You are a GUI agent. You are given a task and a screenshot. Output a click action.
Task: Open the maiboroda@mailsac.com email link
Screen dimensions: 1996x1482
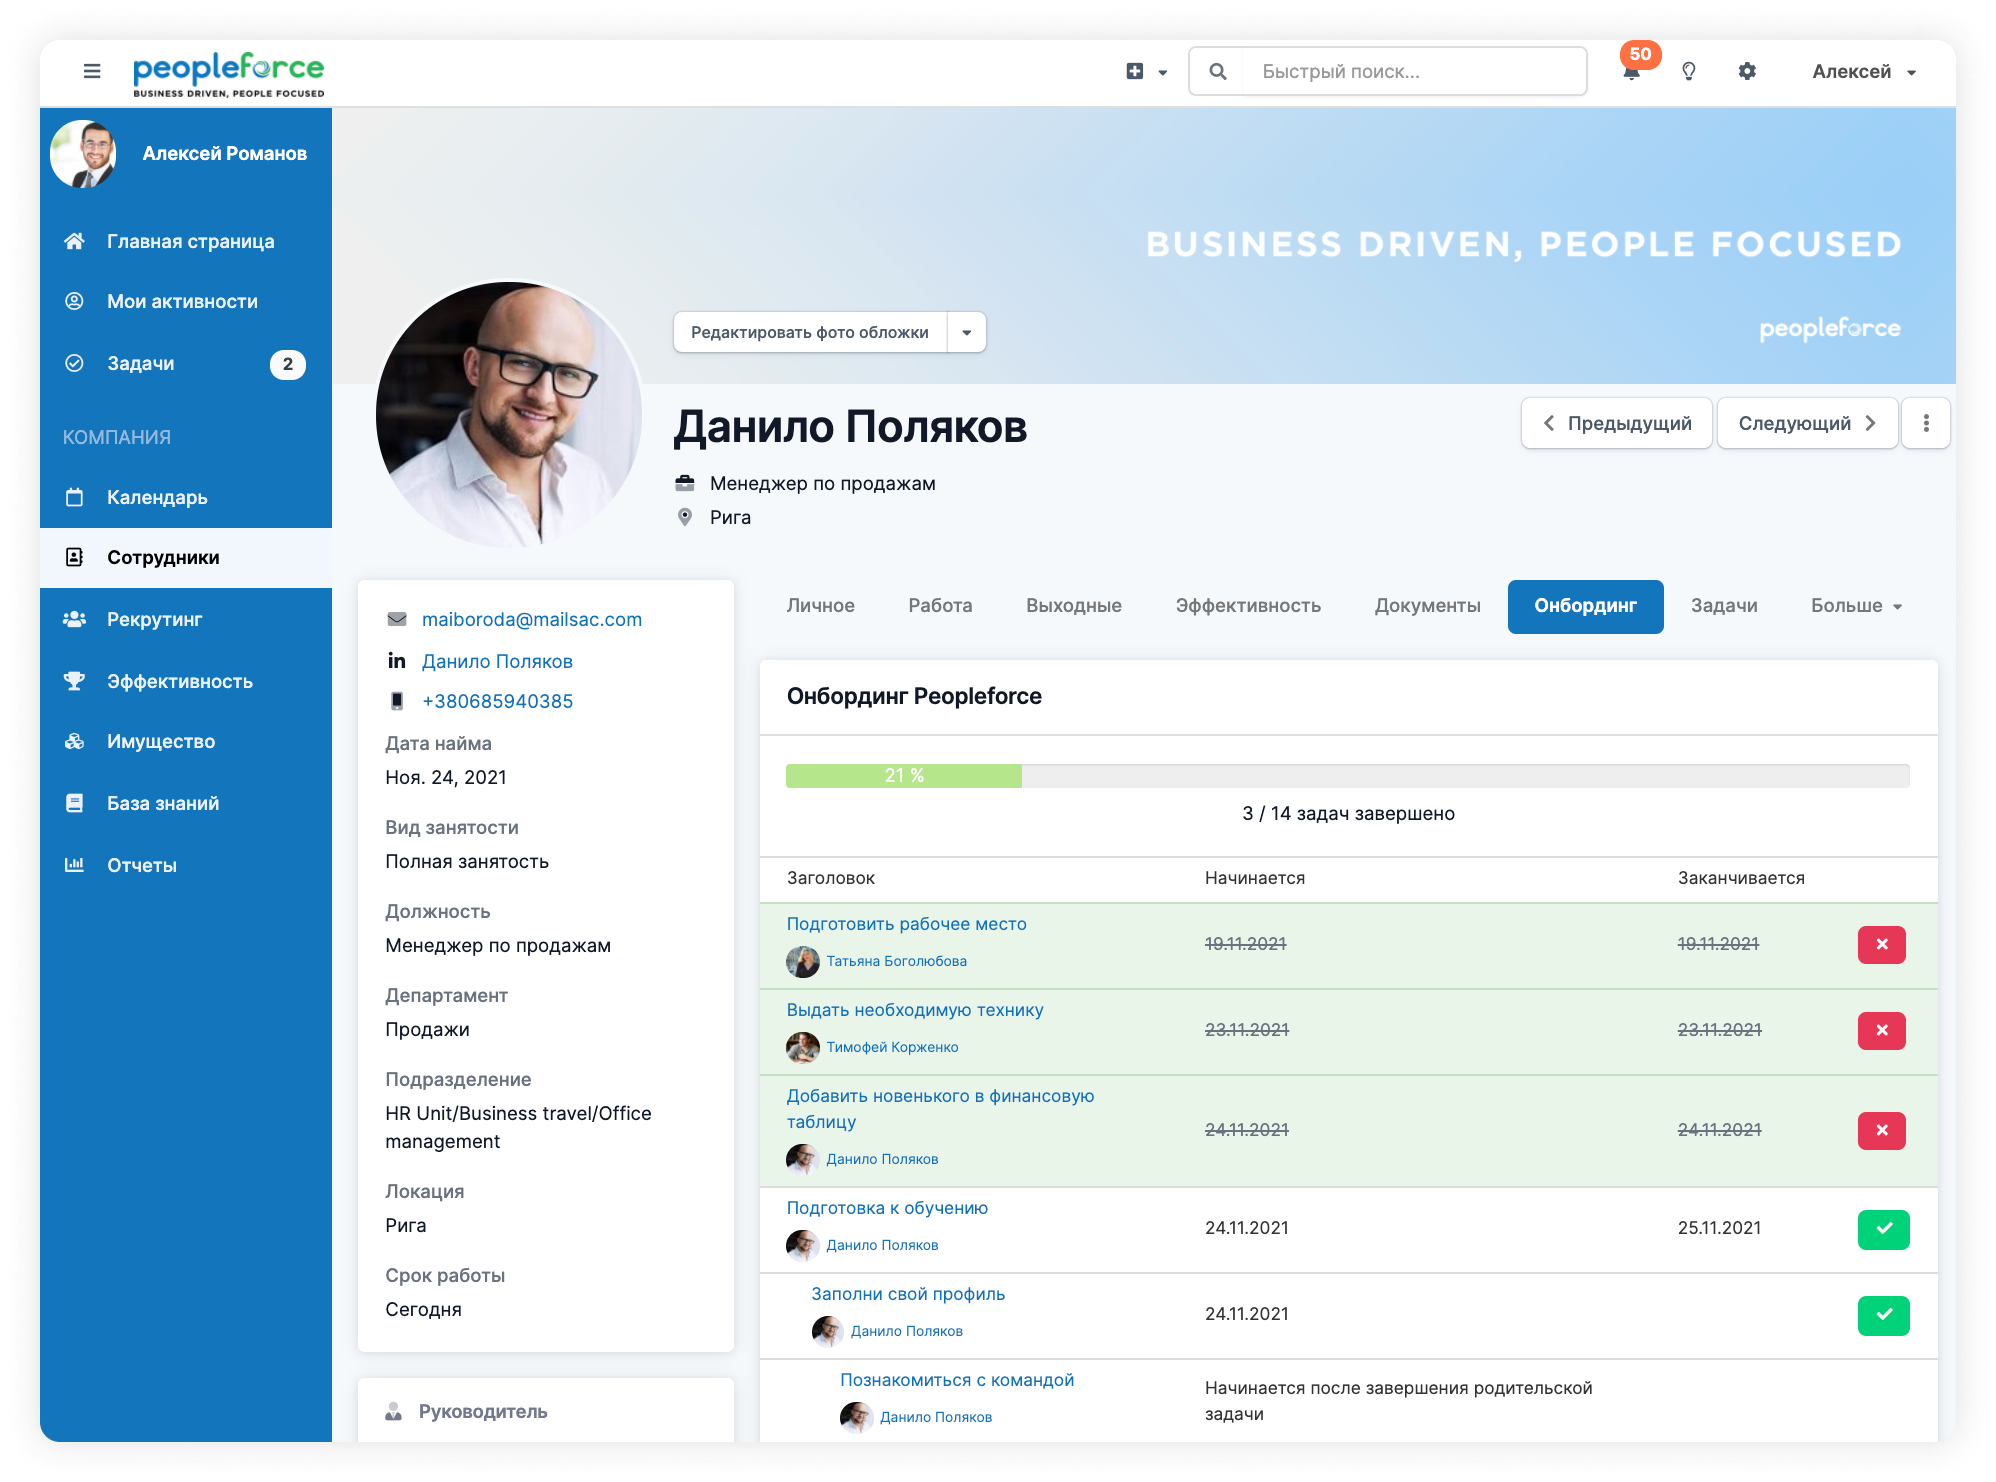pyautogui.click(x=532, y=619)
